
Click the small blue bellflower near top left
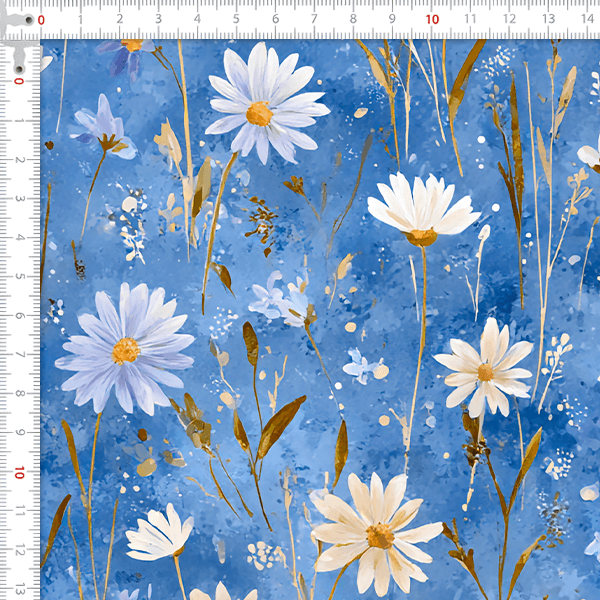(x=103, y=130)
